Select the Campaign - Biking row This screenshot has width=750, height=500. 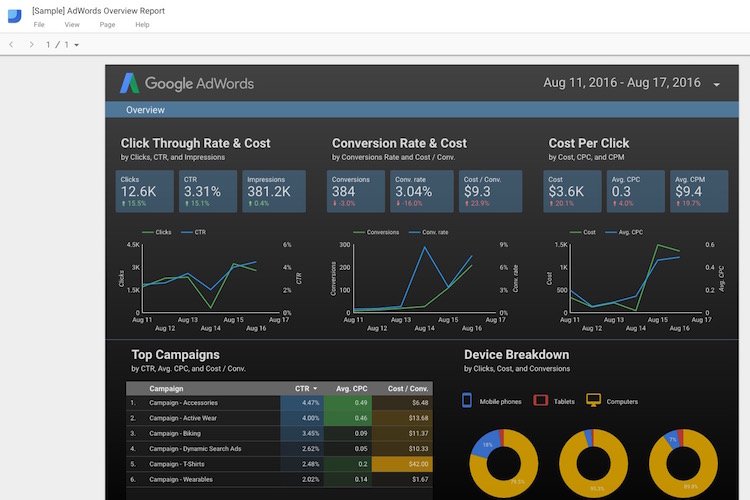(x=279, y=433)
